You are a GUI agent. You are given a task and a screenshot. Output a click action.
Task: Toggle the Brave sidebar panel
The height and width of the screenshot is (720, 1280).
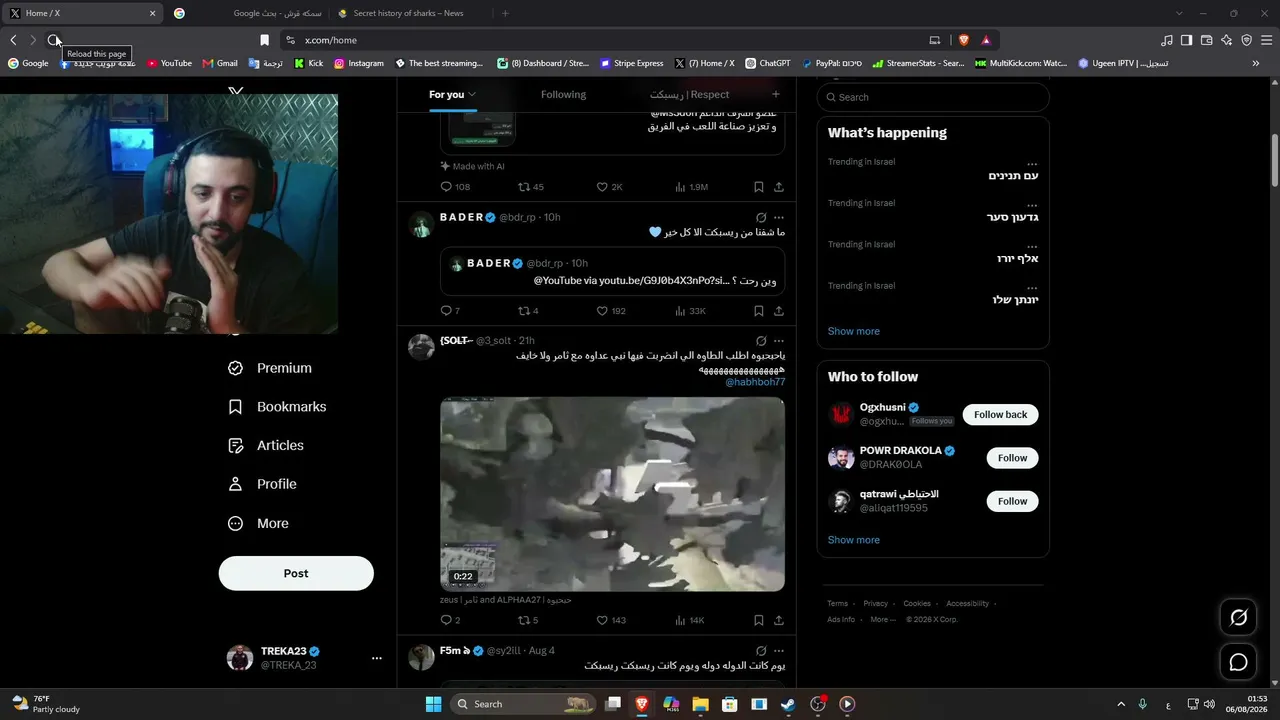pos(1186,40)
